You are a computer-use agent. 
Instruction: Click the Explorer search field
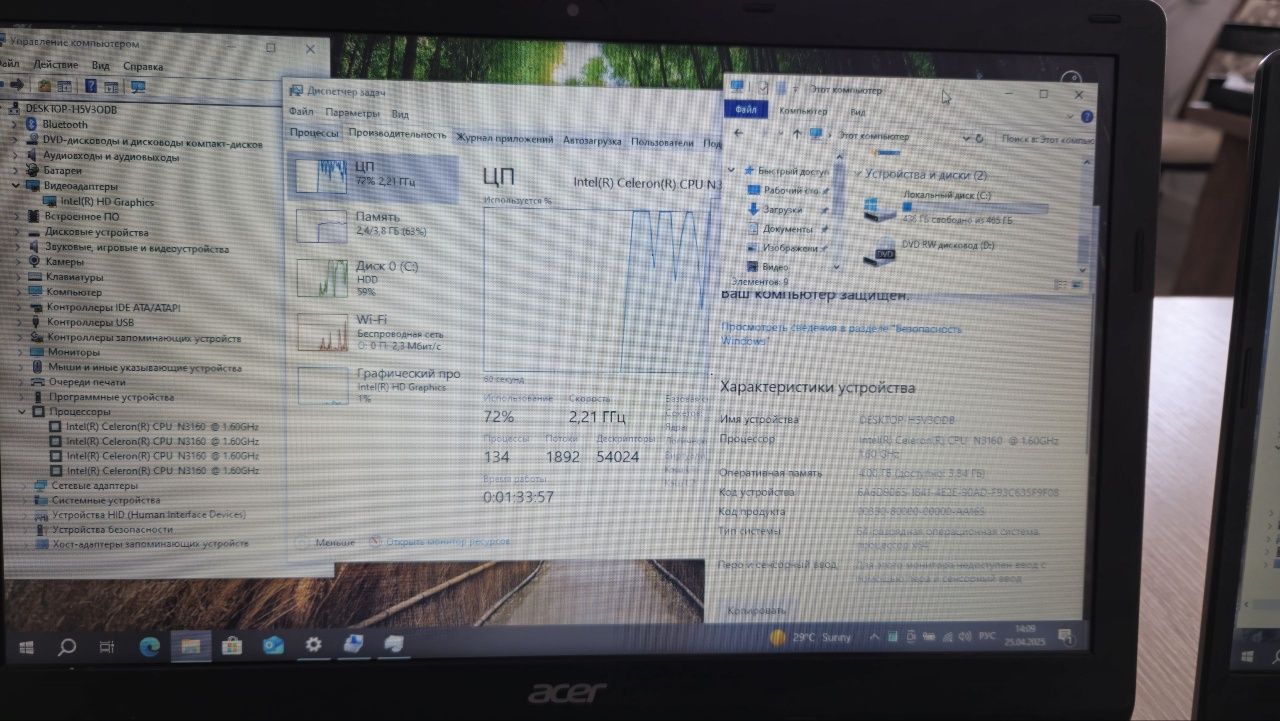point(1045,139)
